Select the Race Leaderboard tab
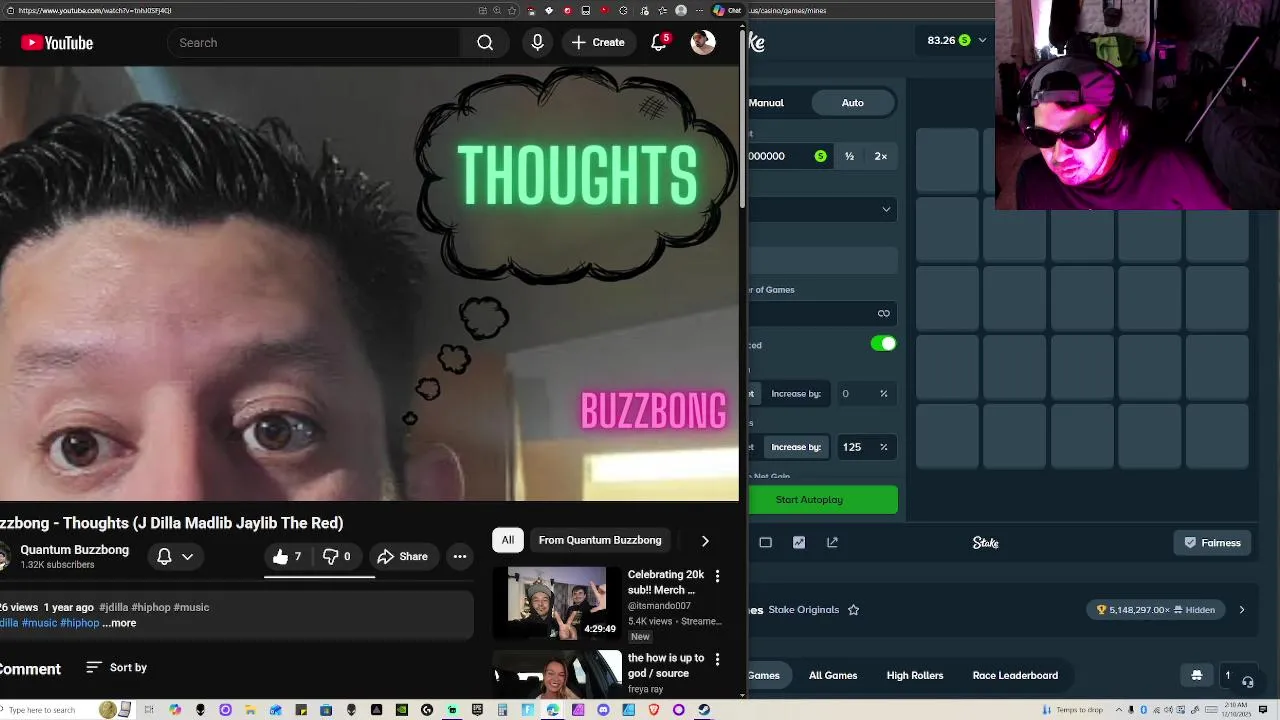1280x720 pixels. [x=1015, y=675]
